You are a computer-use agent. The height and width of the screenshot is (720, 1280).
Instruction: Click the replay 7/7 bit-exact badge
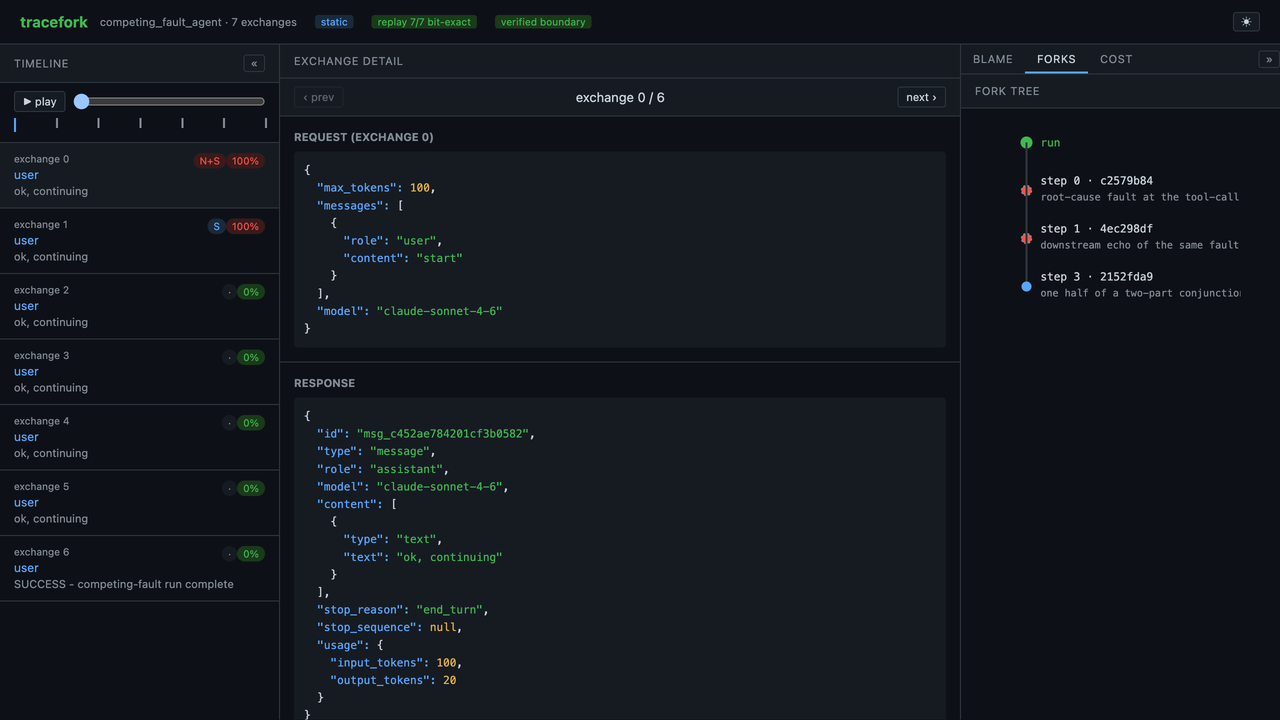[x=424, y=22]
